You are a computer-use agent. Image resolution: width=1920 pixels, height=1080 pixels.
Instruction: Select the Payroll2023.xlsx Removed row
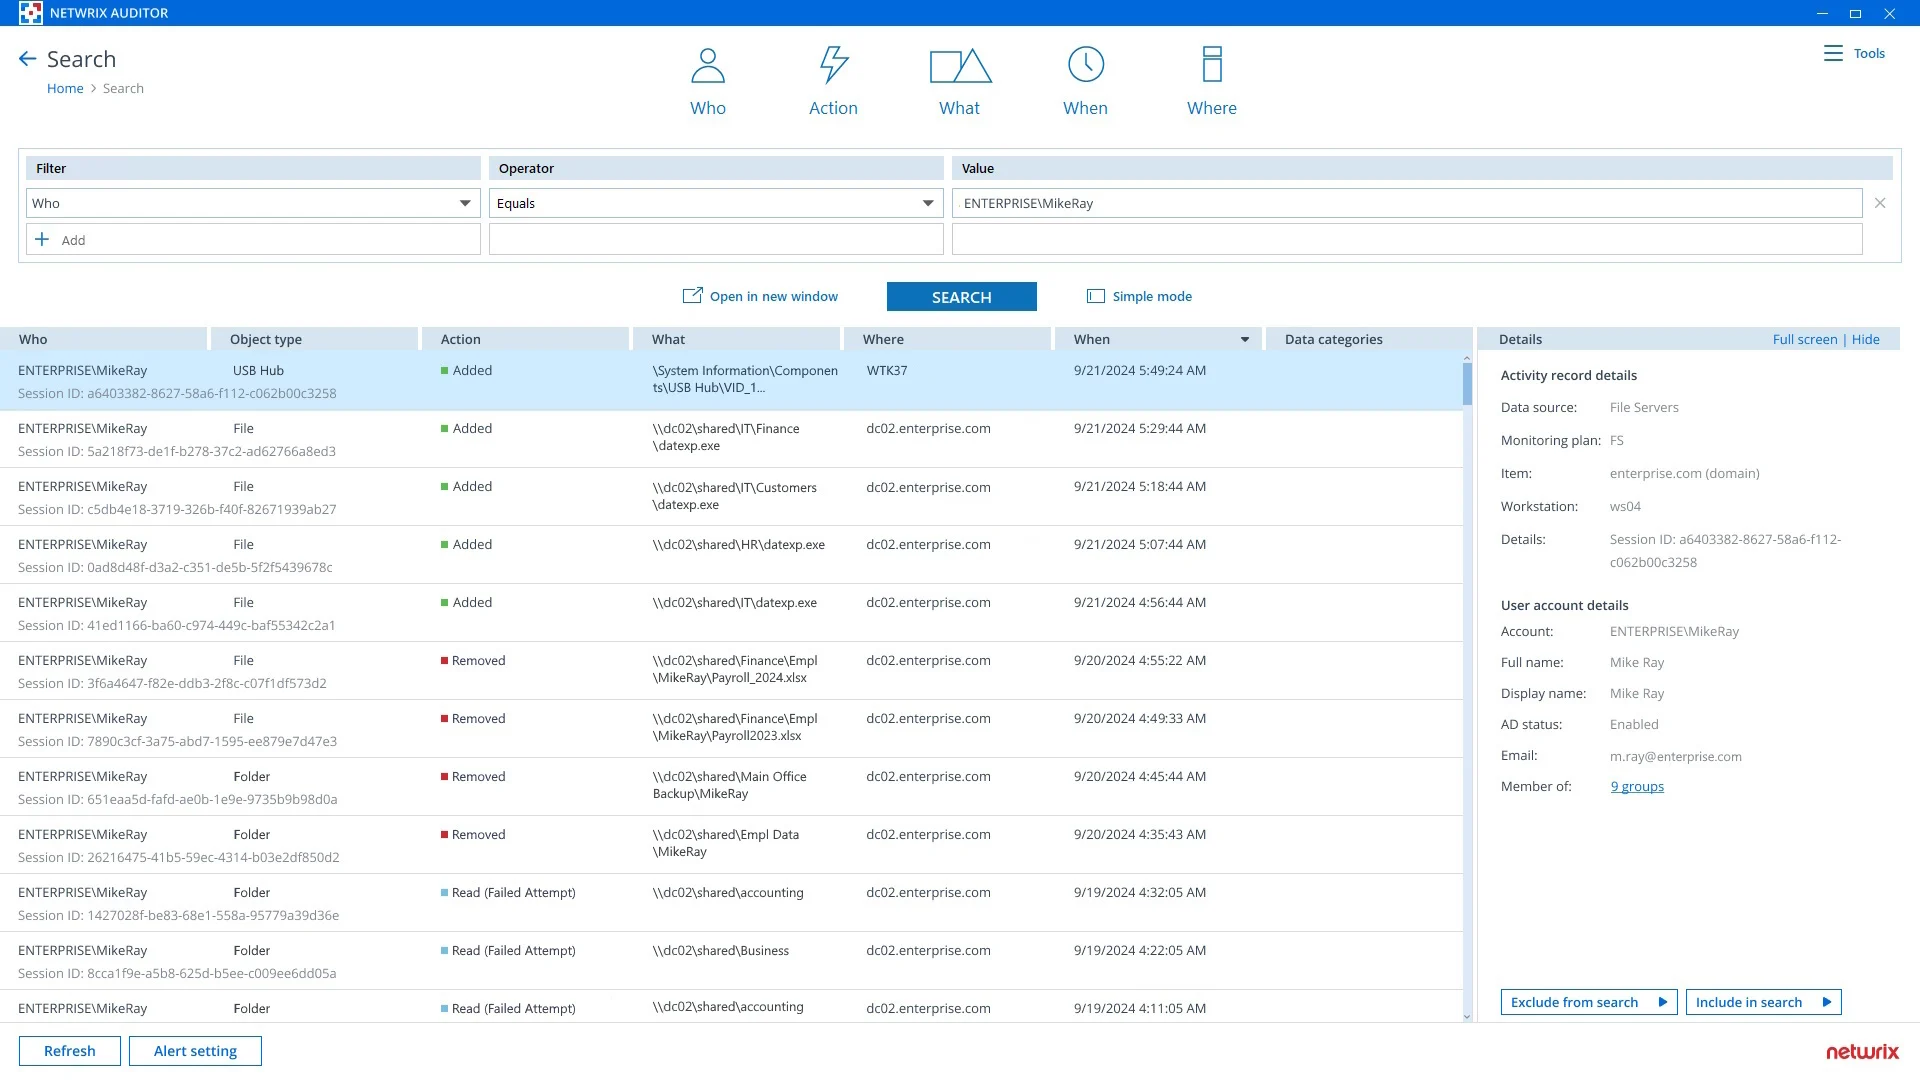pyautogui.click(x=731, y=729)
